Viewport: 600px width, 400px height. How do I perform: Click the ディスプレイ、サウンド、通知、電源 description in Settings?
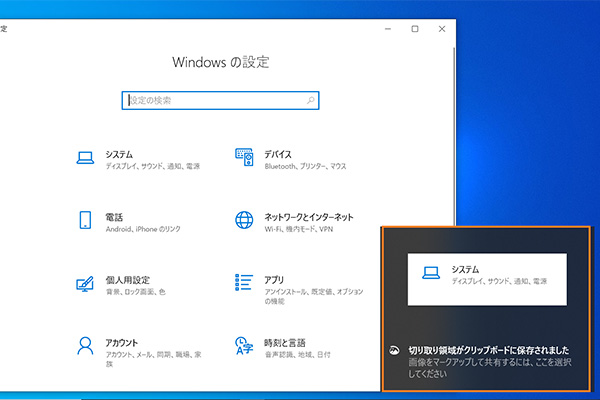pos(153,166)
